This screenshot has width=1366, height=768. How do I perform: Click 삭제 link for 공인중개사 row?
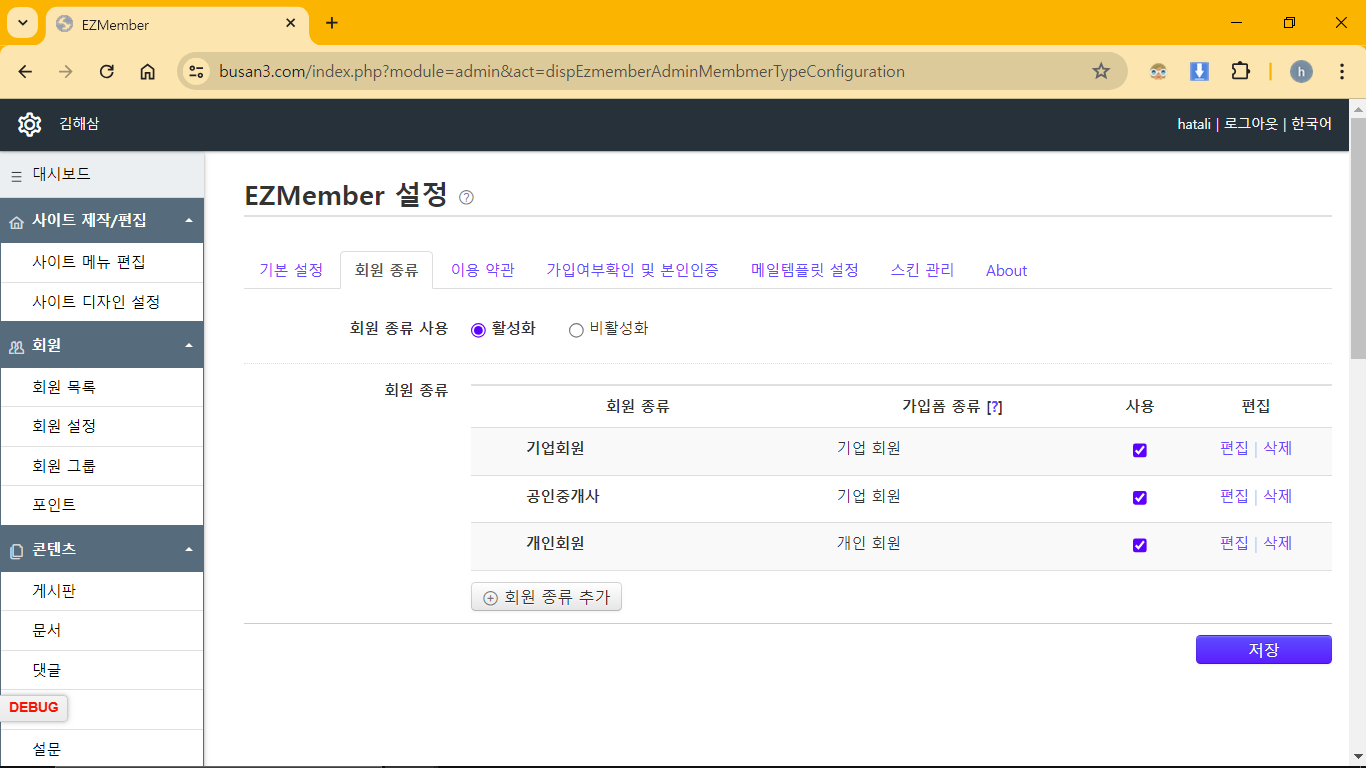click(x=1278, y=495)
